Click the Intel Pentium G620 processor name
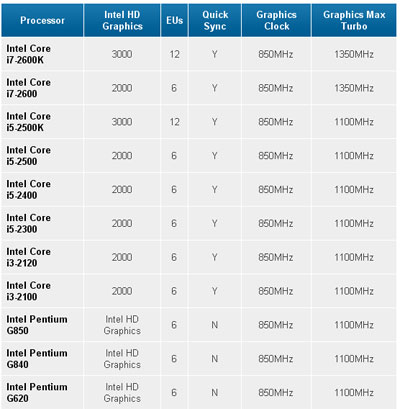 coord(37,392)
